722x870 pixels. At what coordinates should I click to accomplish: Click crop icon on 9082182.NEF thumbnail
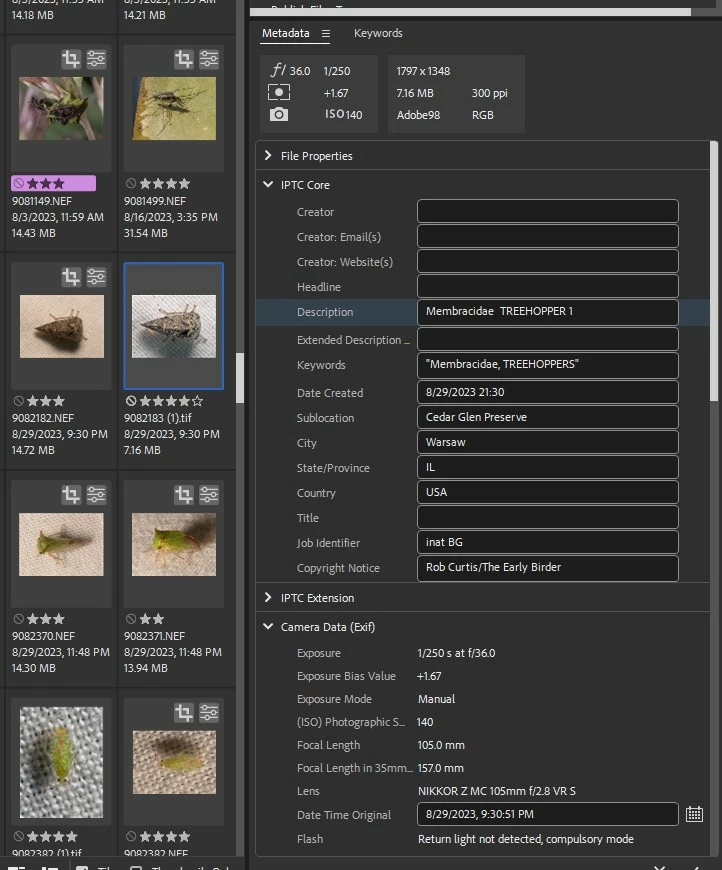71,276
